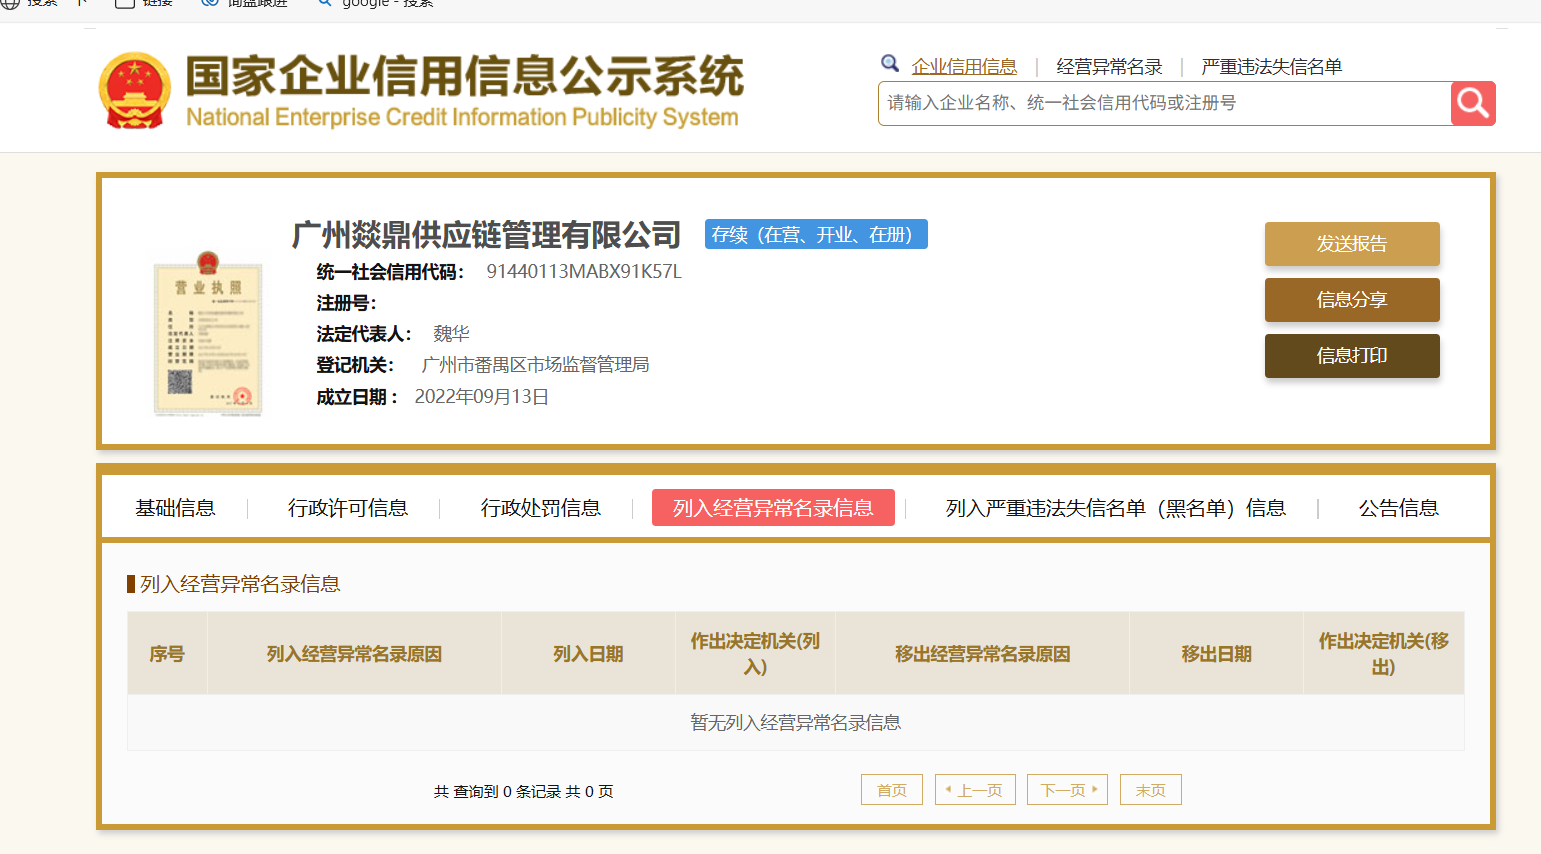Click the small magnifier icon beside 企业信用信息
1541x854 pixels.
click(x=890, y=64)
